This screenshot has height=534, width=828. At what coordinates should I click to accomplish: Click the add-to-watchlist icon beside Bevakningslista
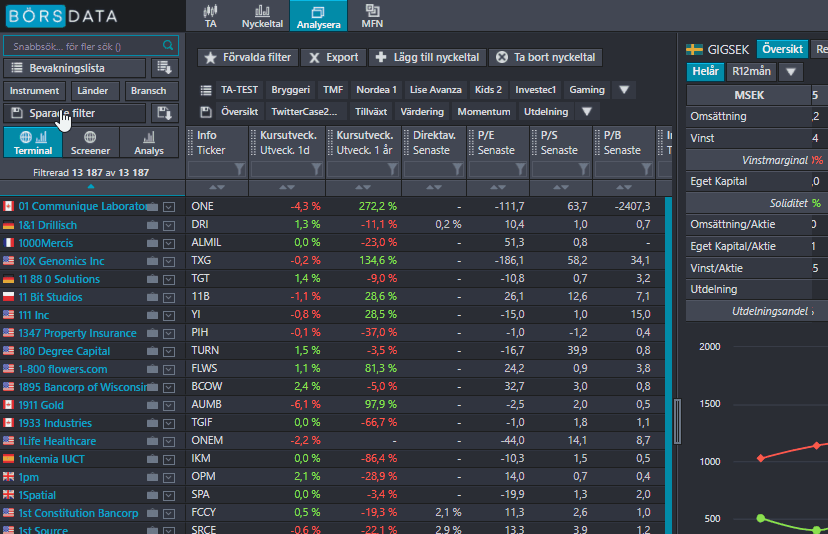click(x=164, y=68)
